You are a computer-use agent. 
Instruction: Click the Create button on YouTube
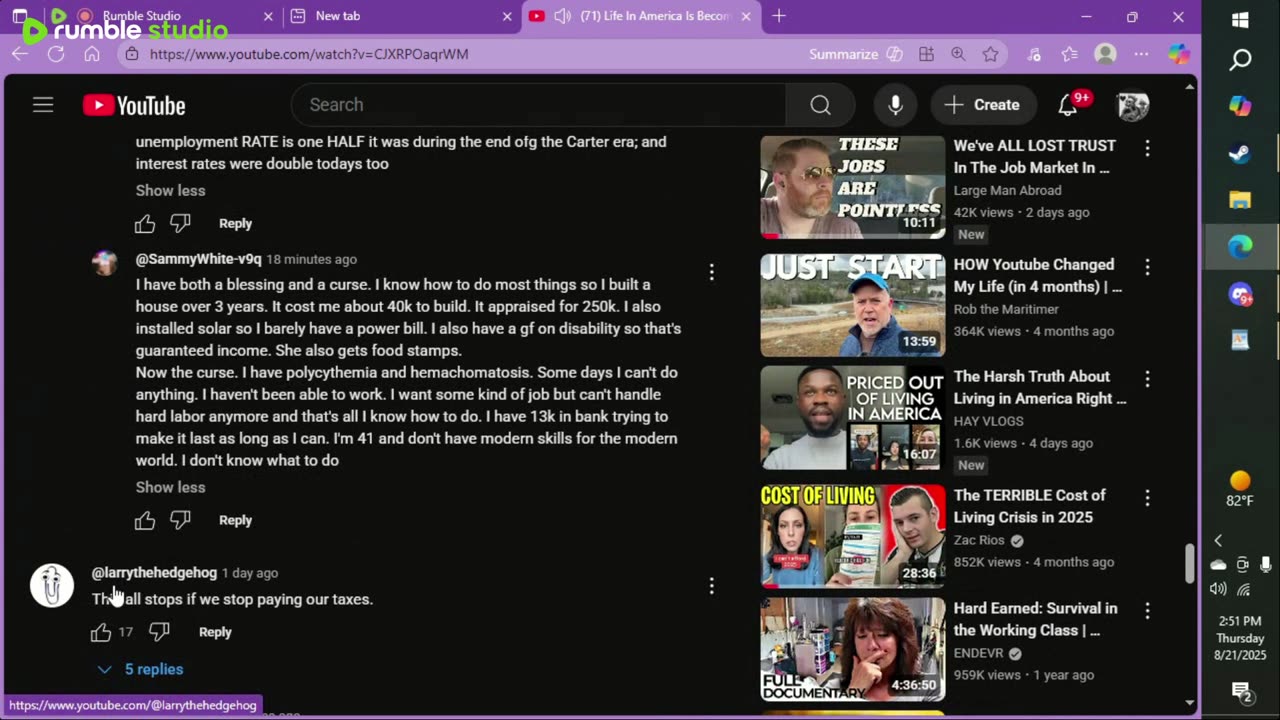pos(981,105)
